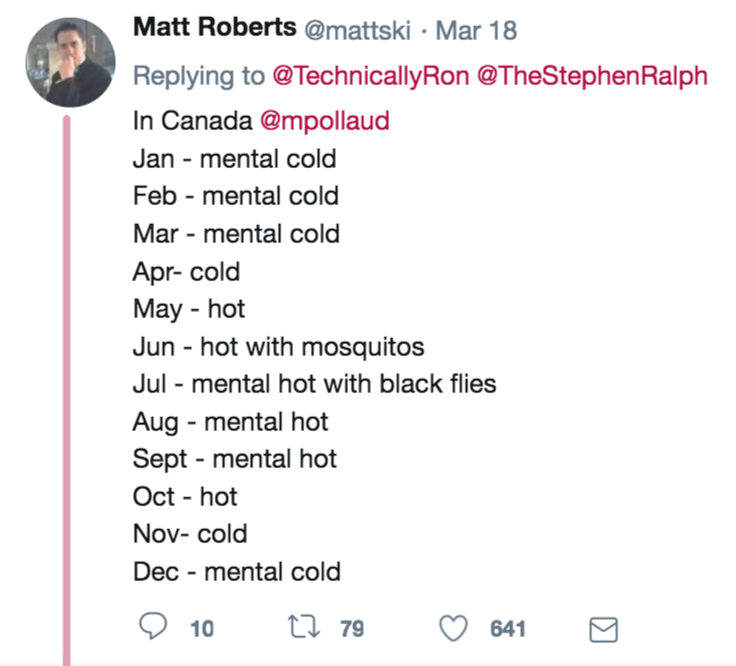The image size is (736, 666).
Task: Visit the @TheStephenRalph profile link
Action: pyautogui.click(x=593, y=76)
